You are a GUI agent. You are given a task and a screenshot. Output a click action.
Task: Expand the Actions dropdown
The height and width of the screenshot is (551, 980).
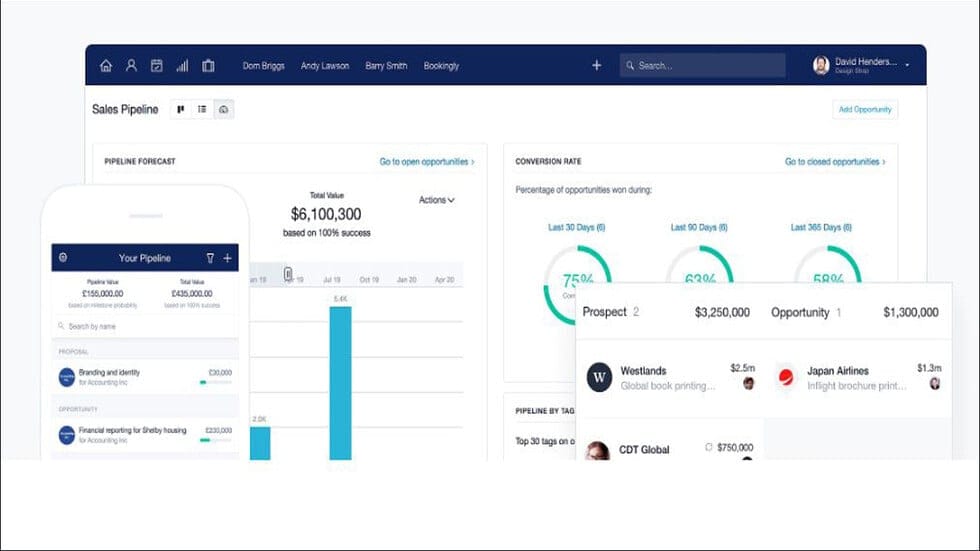coord(436,200)
